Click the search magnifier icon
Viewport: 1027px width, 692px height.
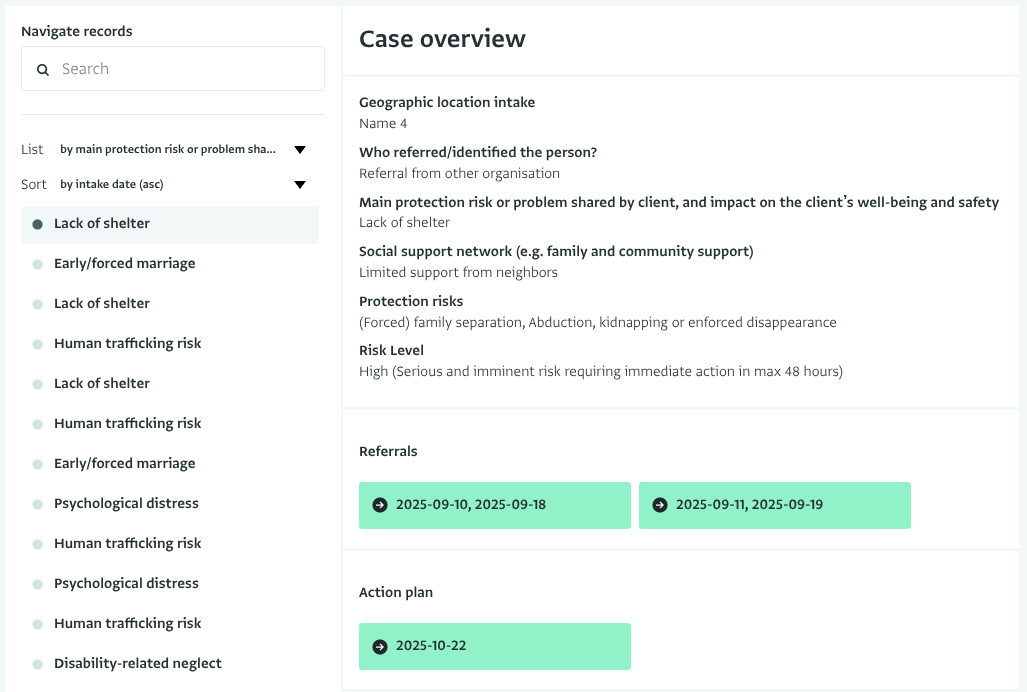pyautogui.click(x=43, y=70)
